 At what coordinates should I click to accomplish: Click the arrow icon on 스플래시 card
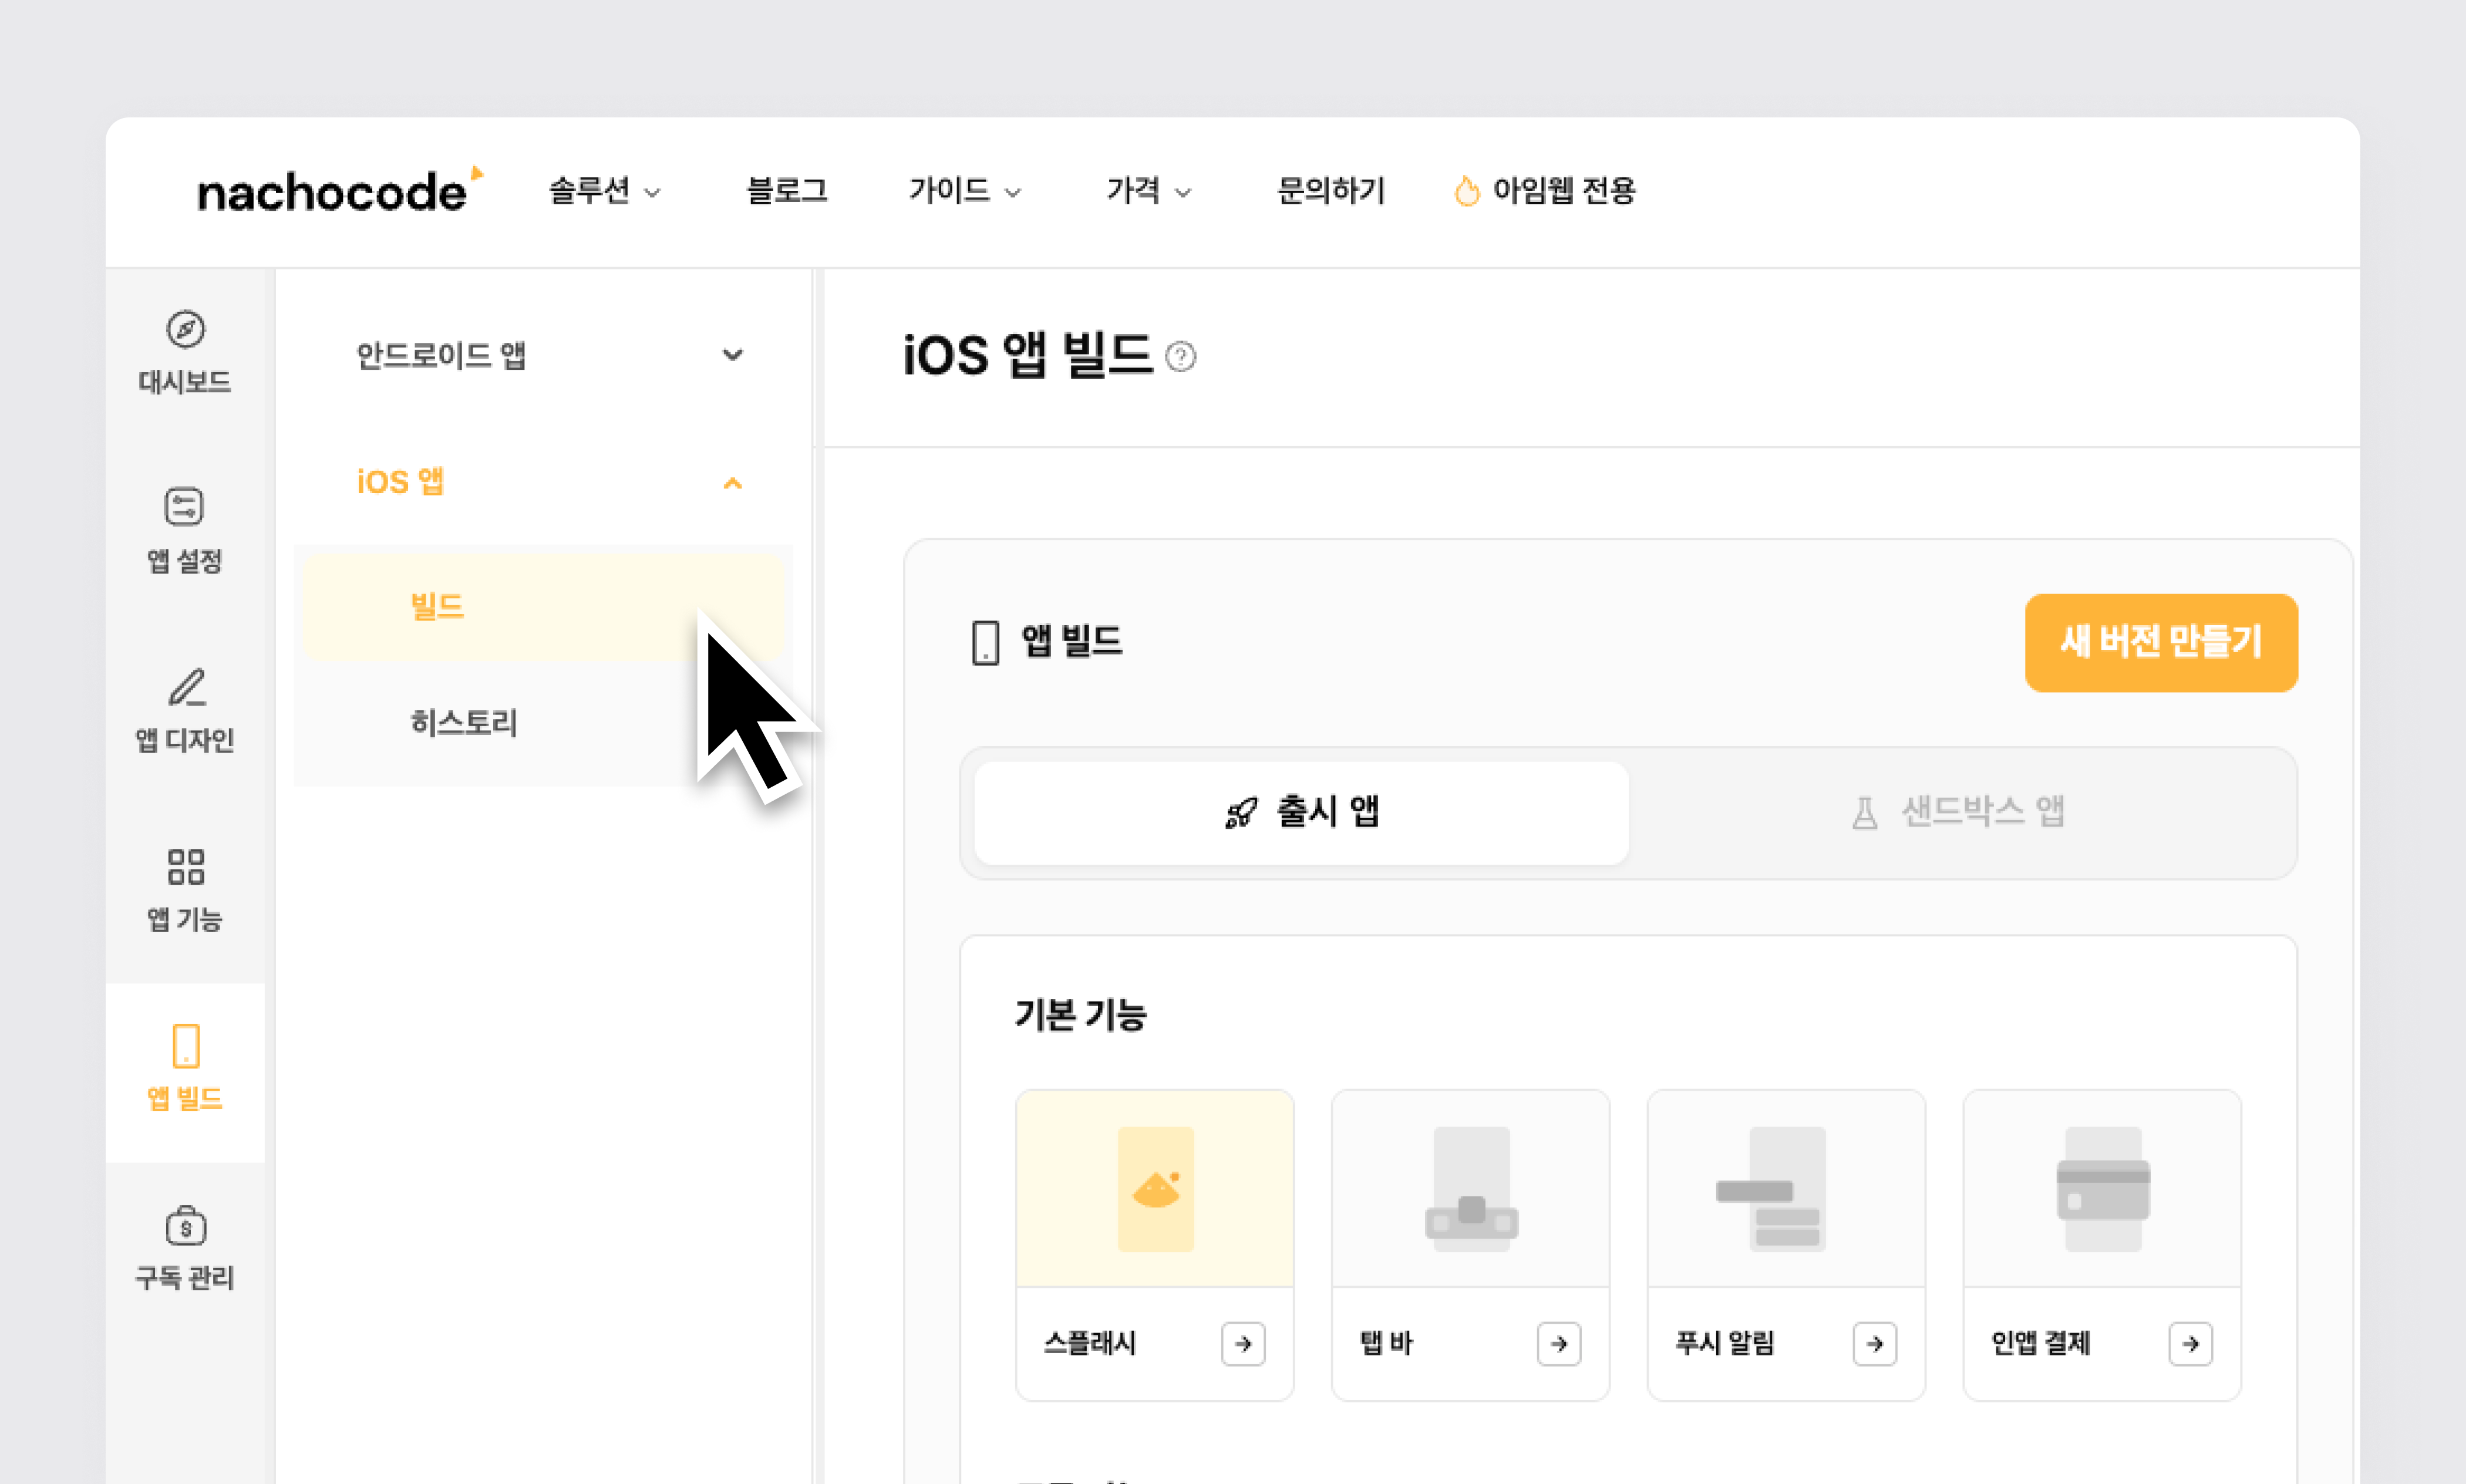(1243, 1344)
